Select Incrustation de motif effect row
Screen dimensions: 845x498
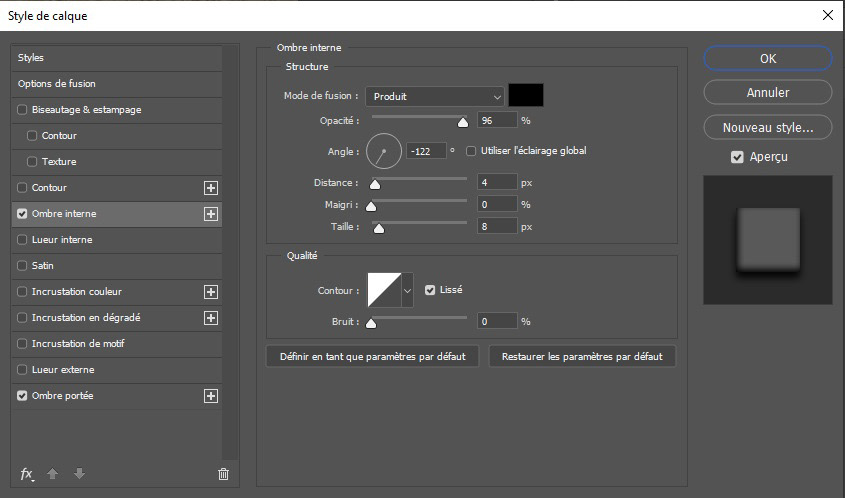[x=117, y=343]
